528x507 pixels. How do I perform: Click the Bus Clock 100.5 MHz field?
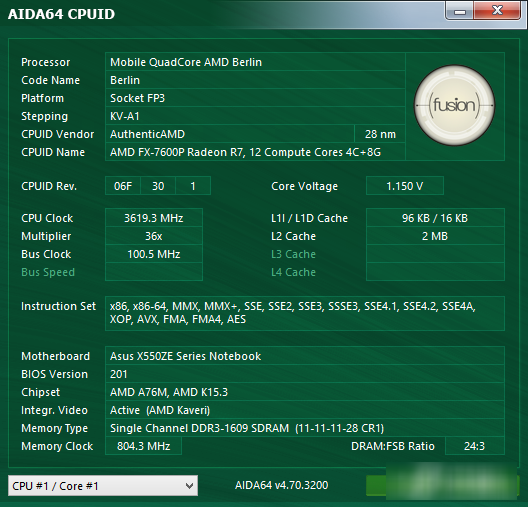[x=154, y=254]
